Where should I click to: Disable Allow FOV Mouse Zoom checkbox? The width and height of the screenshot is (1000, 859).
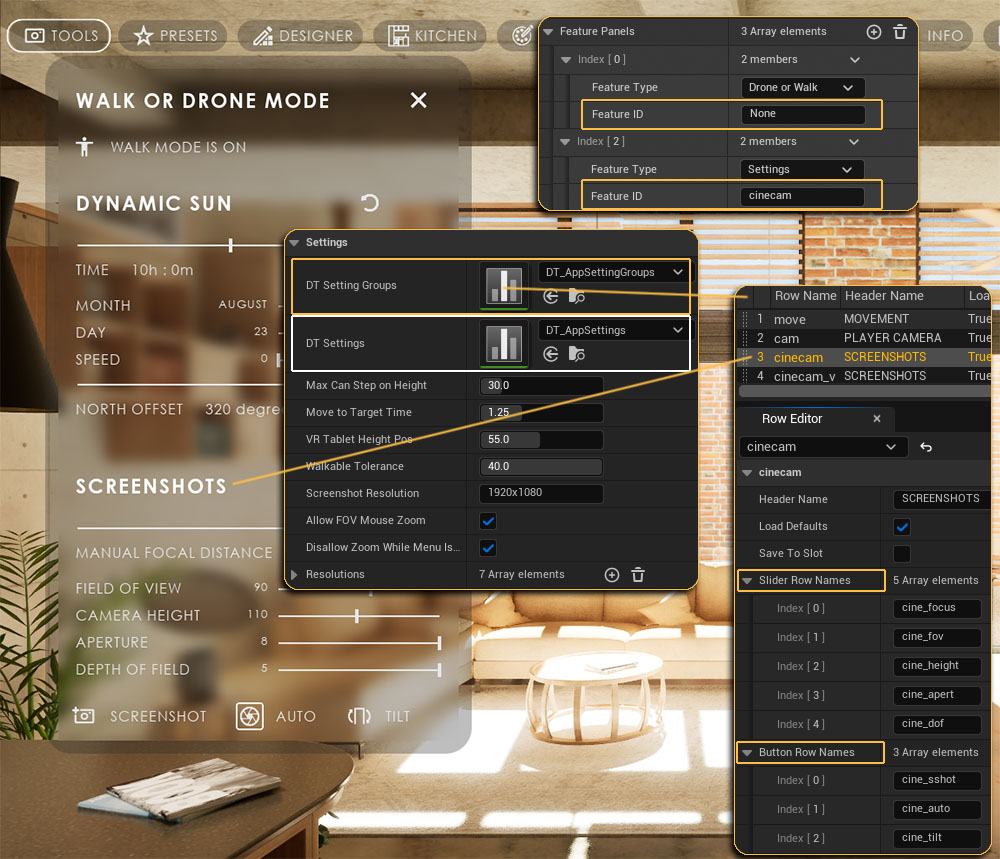point(488,521)
